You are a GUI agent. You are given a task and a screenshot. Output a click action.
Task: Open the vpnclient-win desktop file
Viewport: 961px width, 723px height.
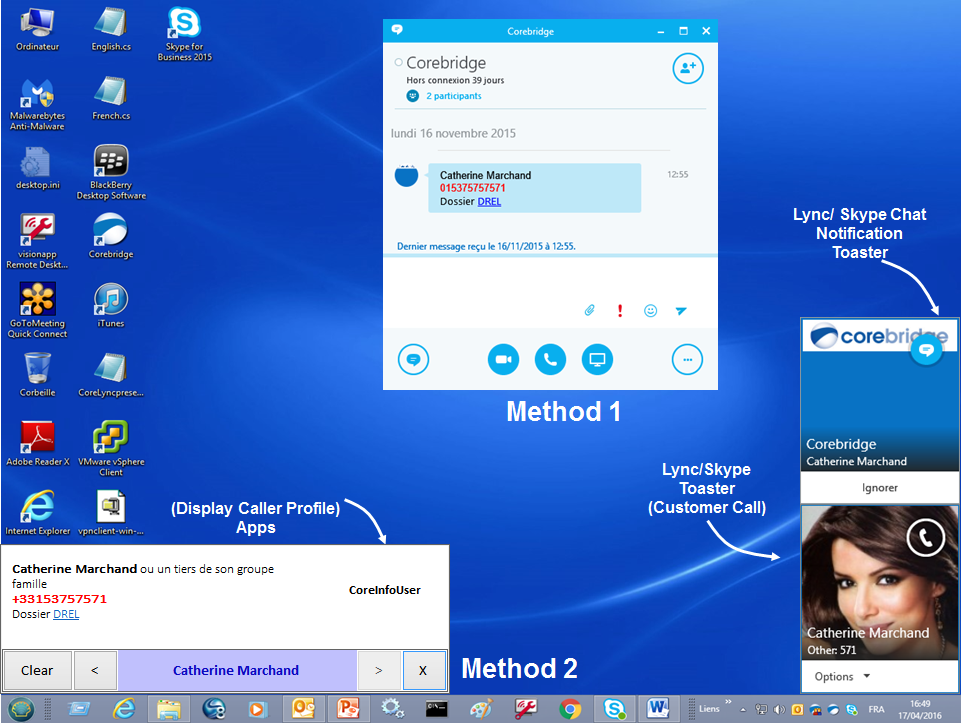coord(111,513)
